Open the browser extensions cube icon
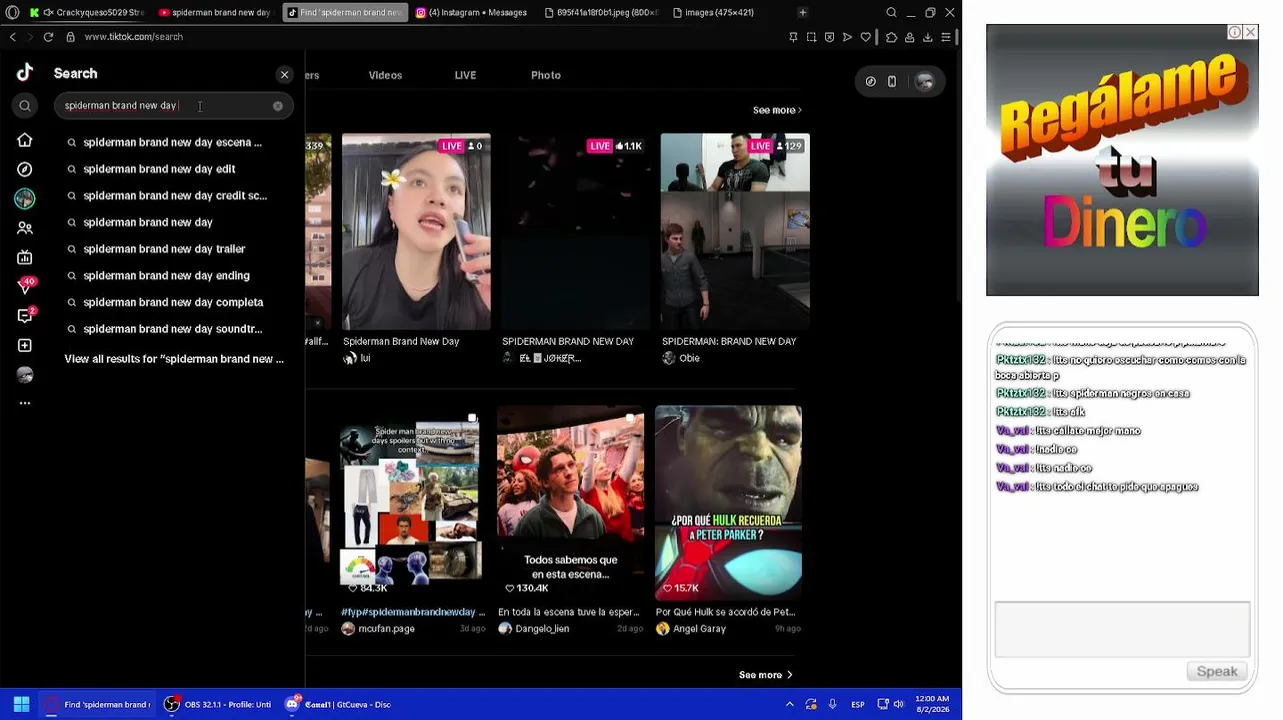The height and width of the screenshot is (720, 1283). (891, 37)
